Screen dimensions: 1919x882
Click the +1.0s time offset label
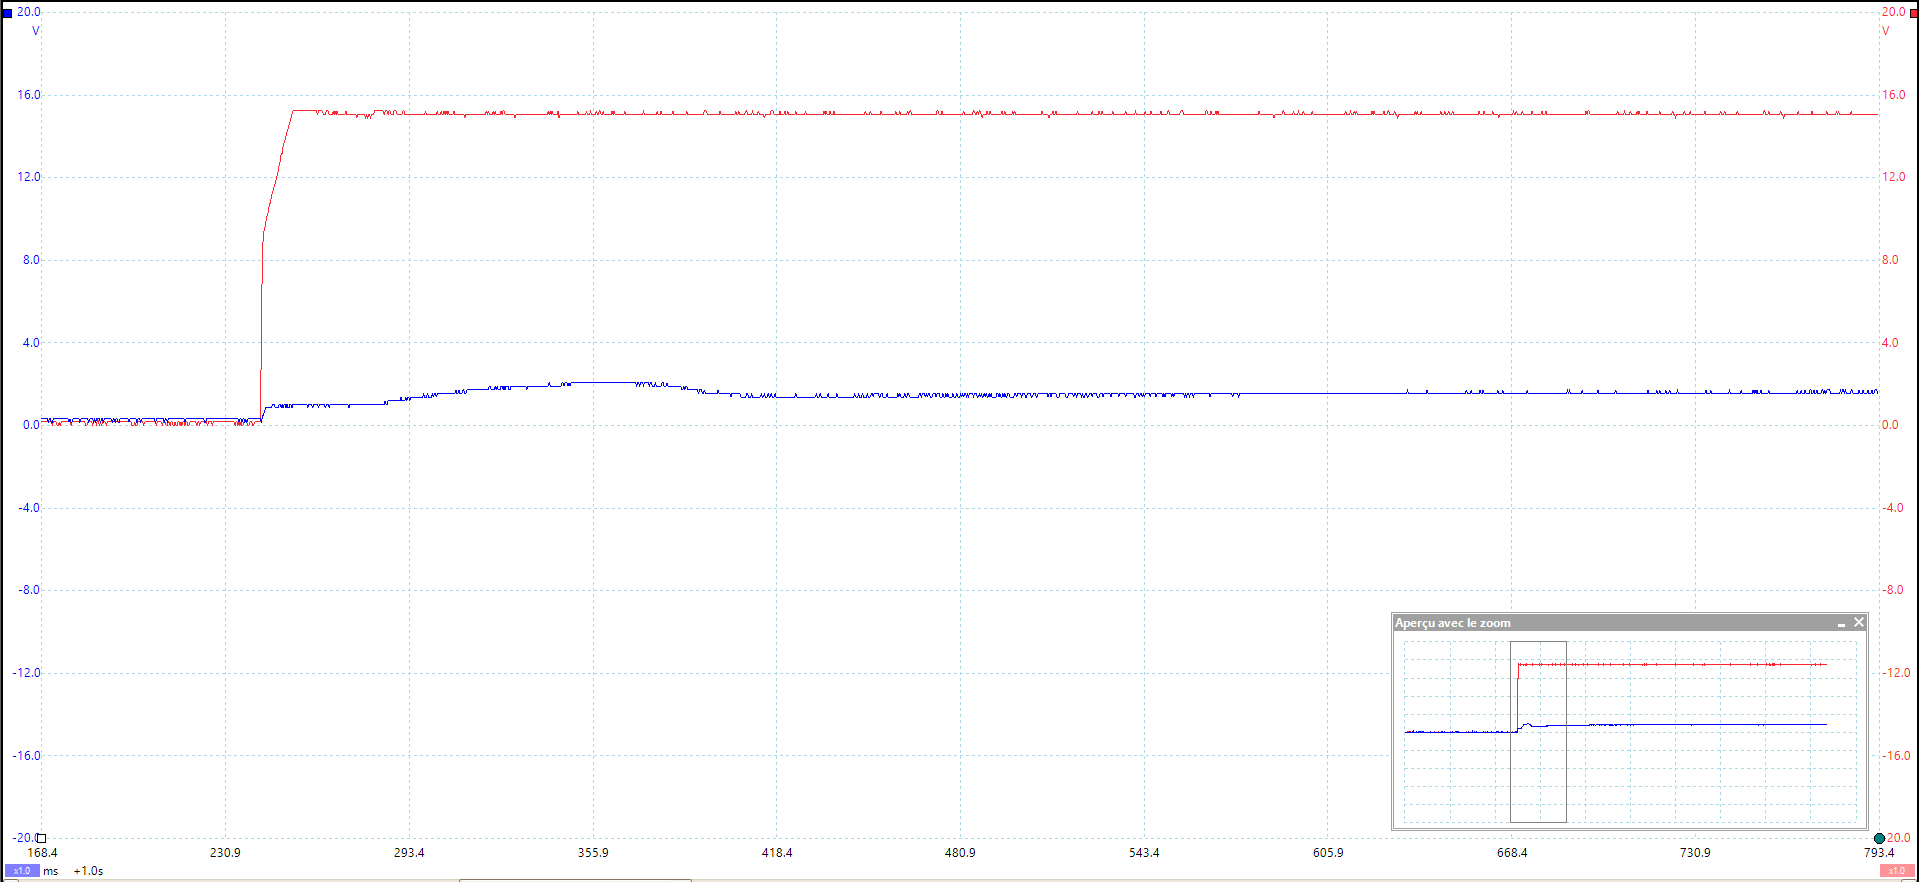tap(89, 871)
